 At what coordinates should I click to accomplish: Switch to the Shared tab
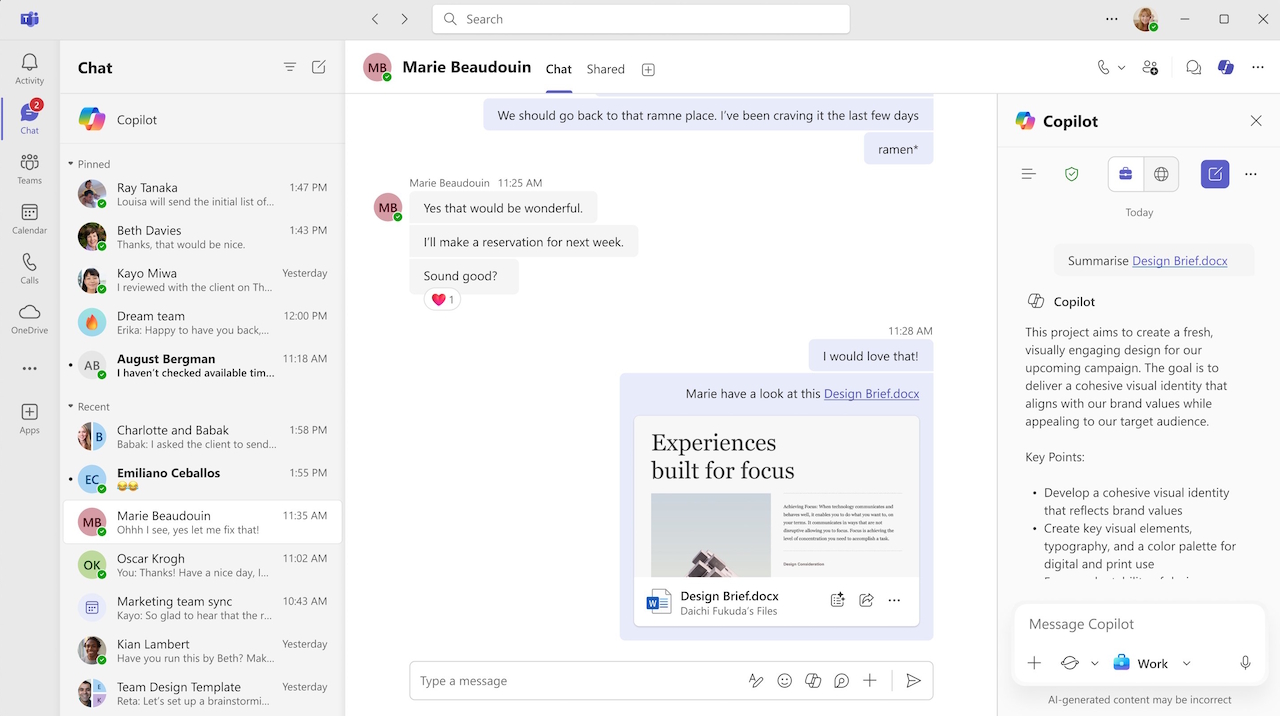(606, 69)
